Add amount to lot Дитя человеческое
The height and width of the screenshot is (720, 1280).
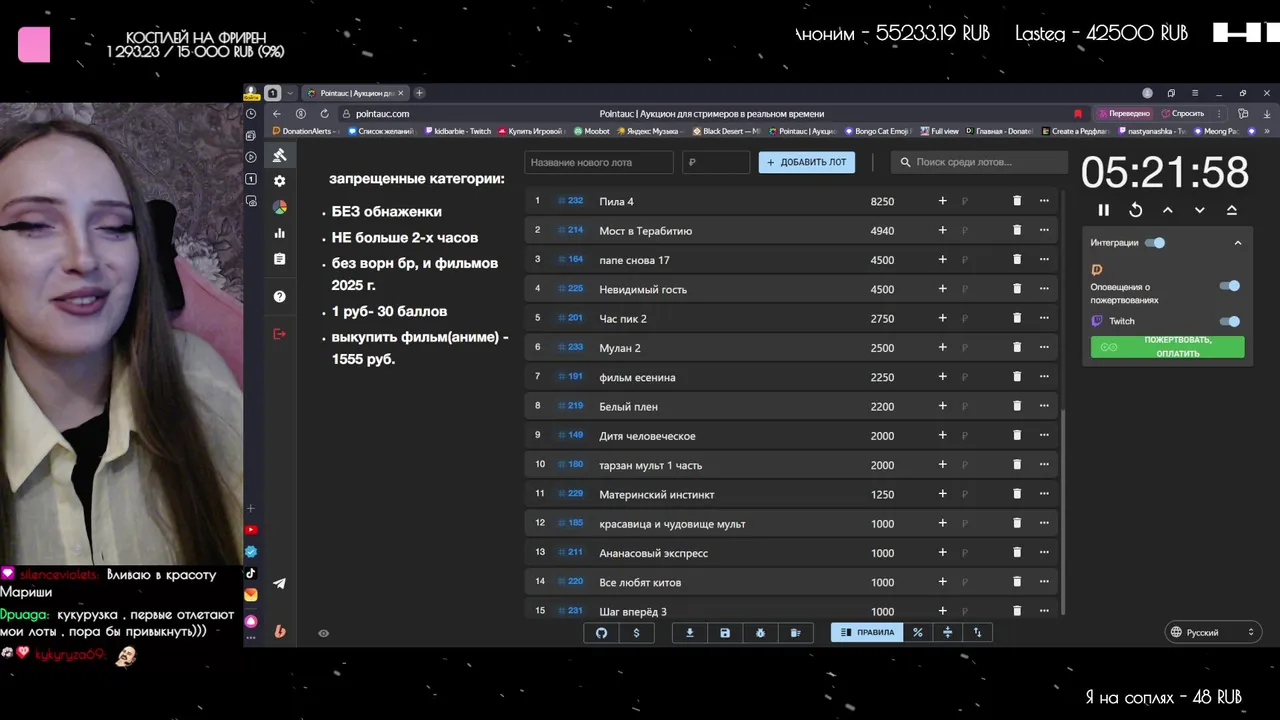point(942,435)
